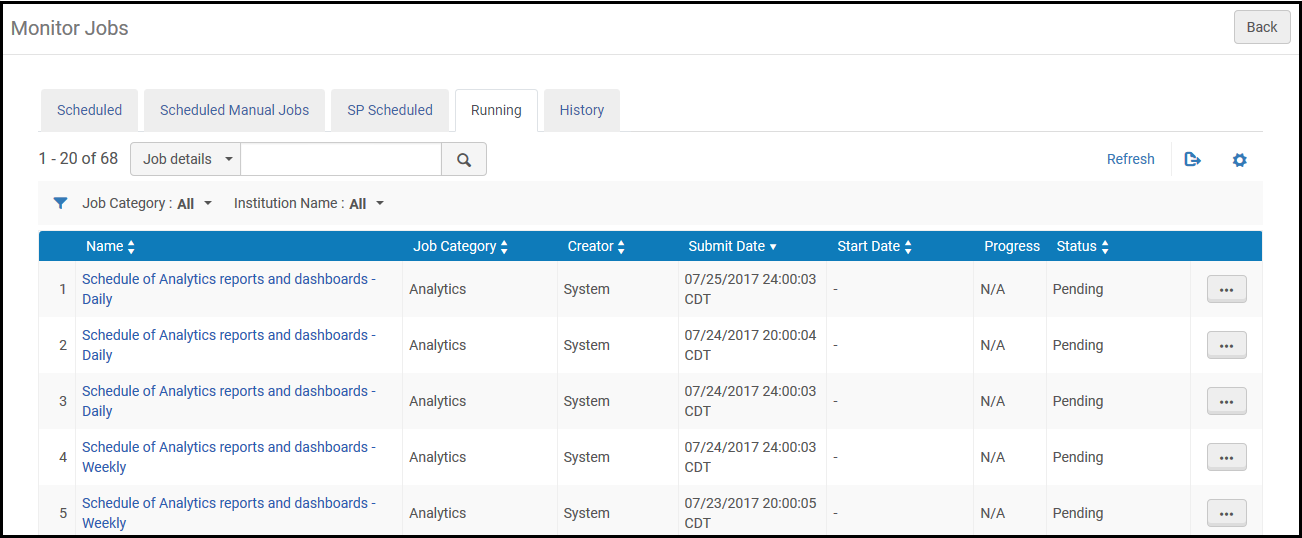Click Pending status in row 5
The image size is (1302, 538).
point(1078,513)
